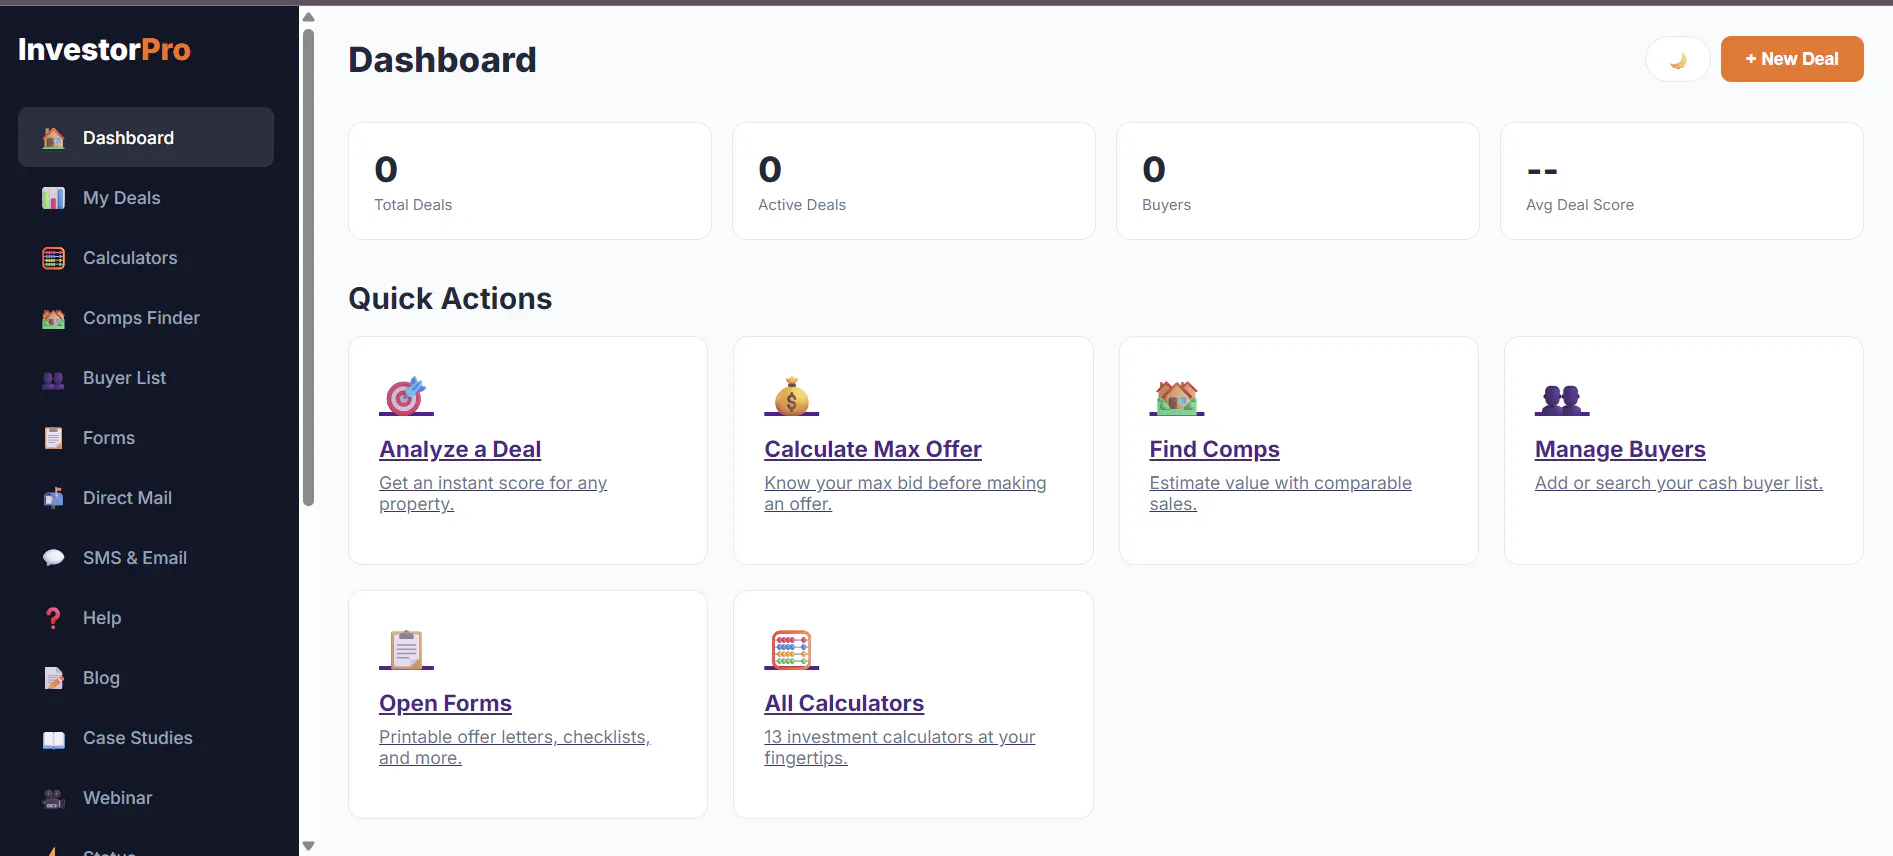The image size is (1893, 856).
Task: Navigate to Forms in the sidebar
Action: (x=146, y=438)
